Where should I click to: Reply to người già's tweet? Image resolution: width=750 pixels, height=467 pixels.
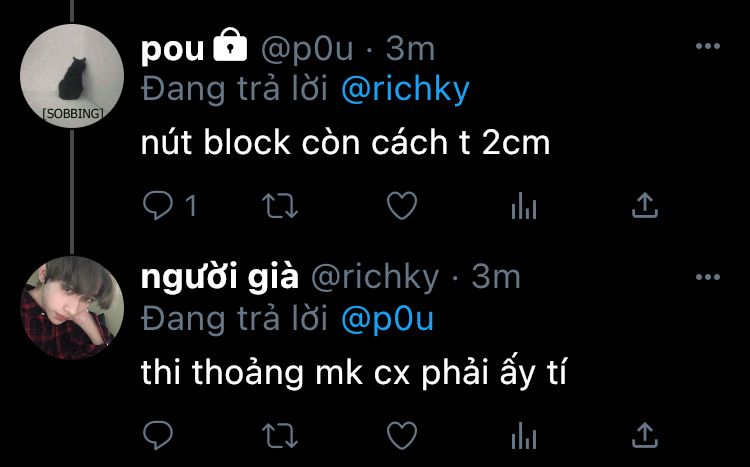click(x=158, y=435)
